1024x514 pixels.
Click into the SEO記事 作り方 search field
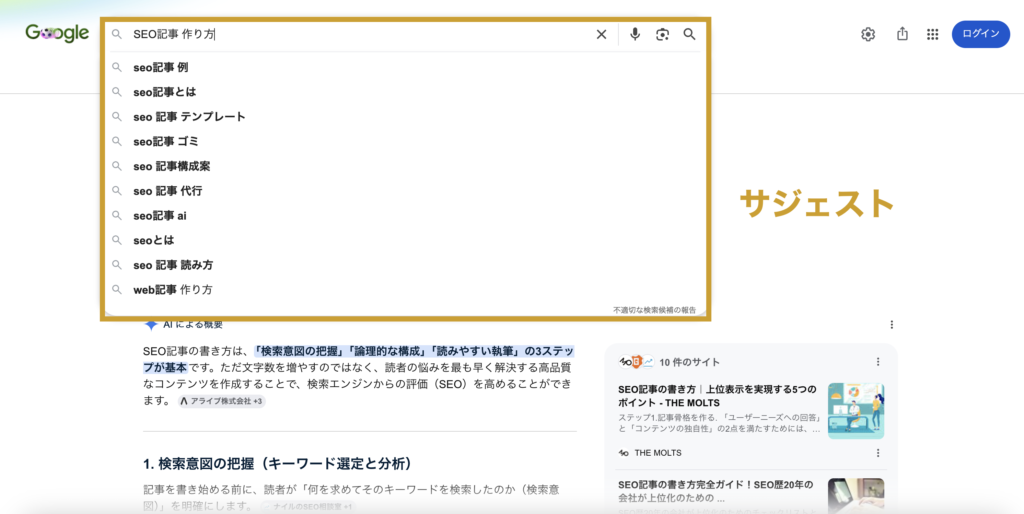click(x=359, y=35)
